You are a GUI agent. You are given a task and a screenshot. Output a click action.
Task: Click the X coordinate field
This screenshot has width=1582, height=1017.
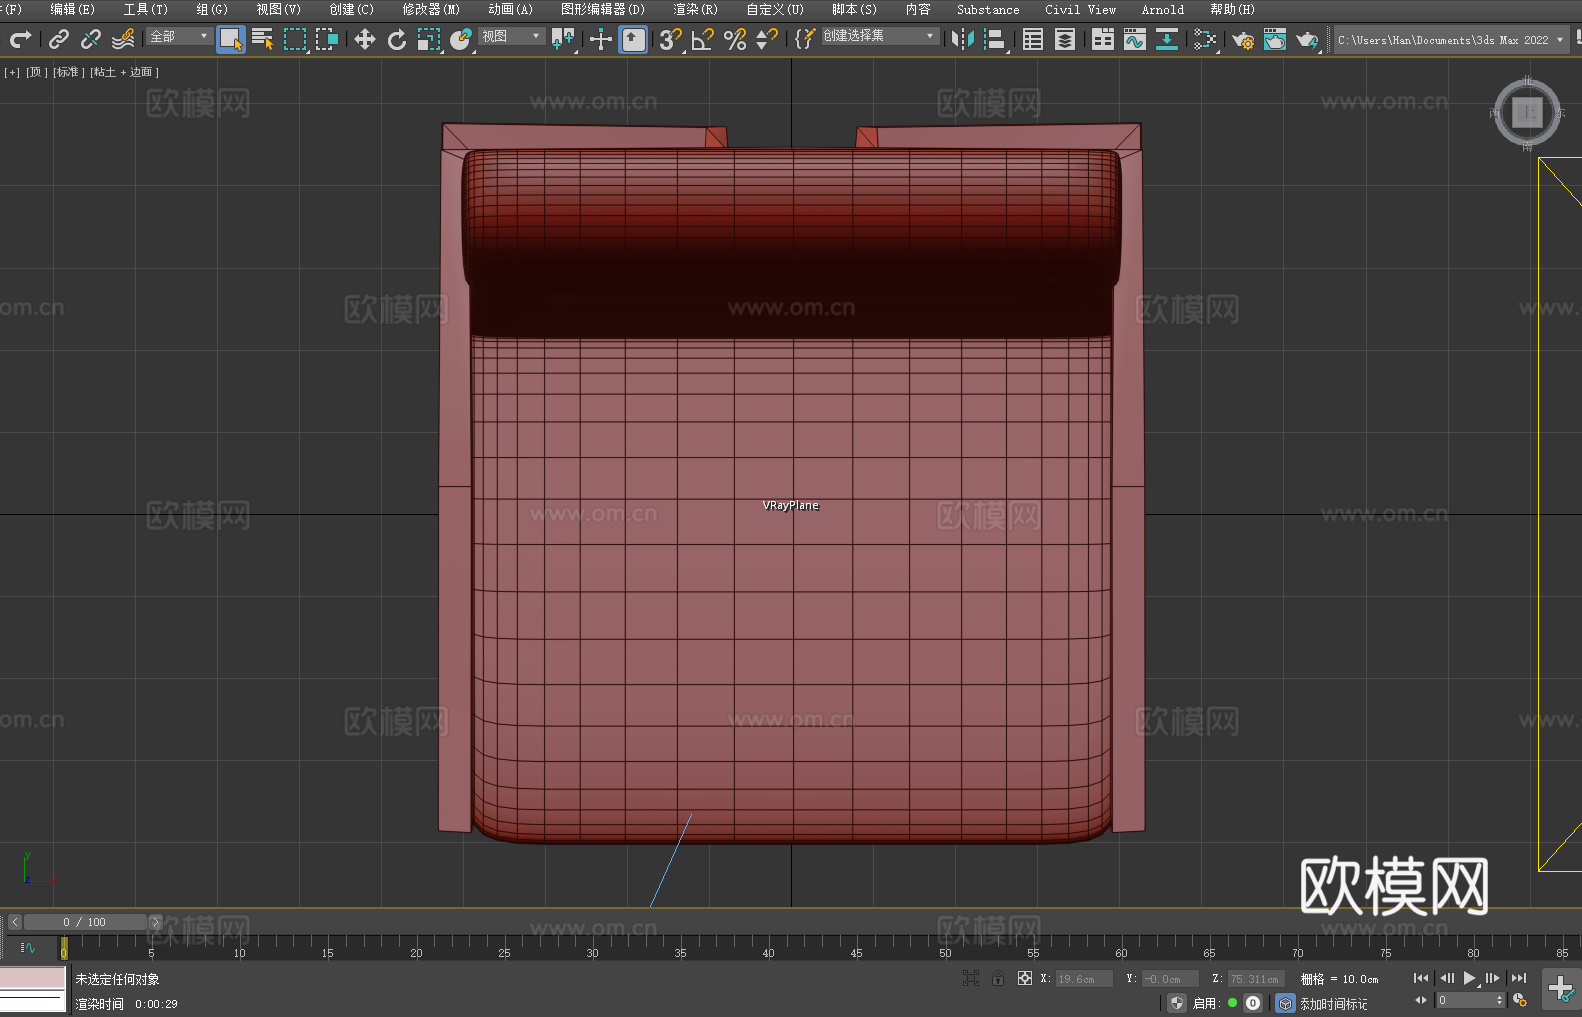tap(1084, 979)
